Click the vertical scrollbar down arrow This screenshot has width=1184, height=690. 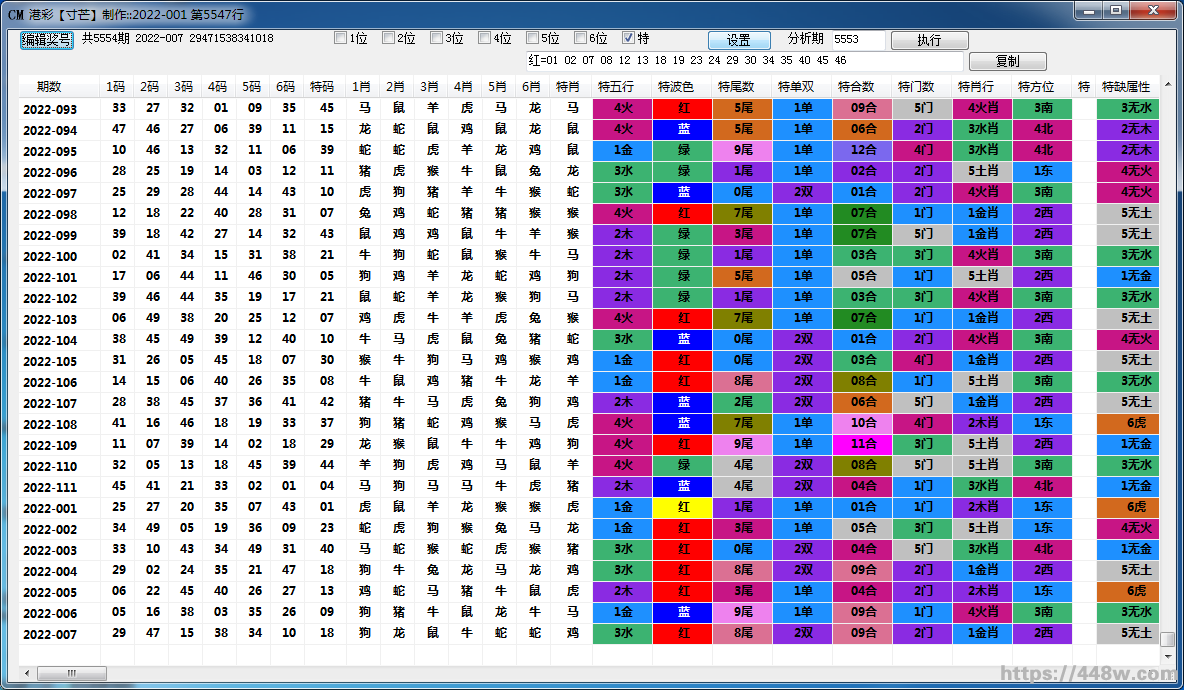[1167, 655]
